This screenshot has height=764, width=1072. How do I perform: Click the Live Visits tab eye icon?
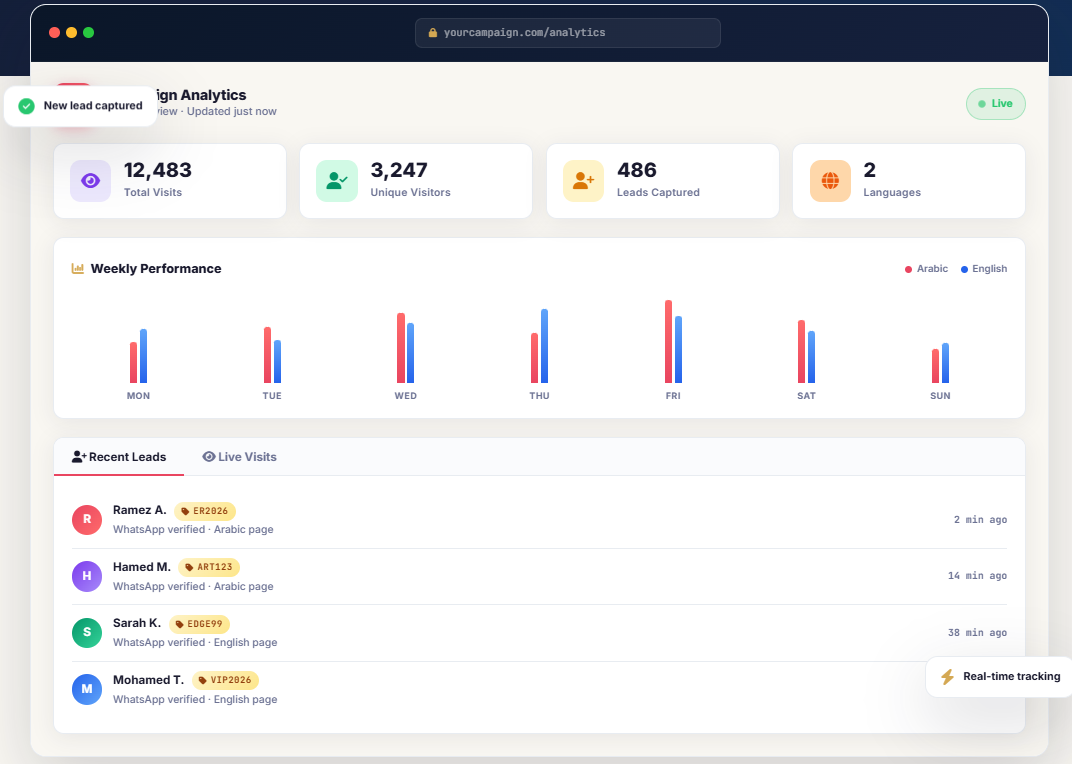(209, 457)
